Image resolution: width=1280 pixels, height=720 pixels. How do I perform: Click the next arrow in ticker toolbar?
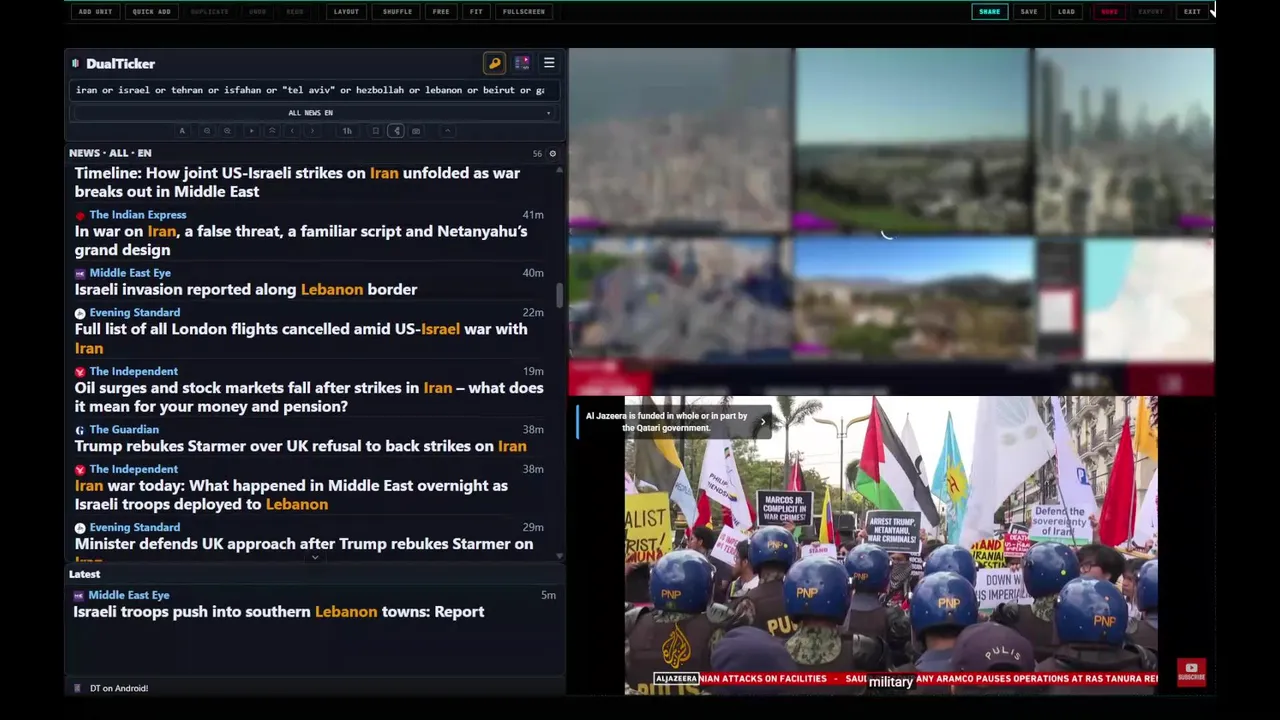point(312,131)
